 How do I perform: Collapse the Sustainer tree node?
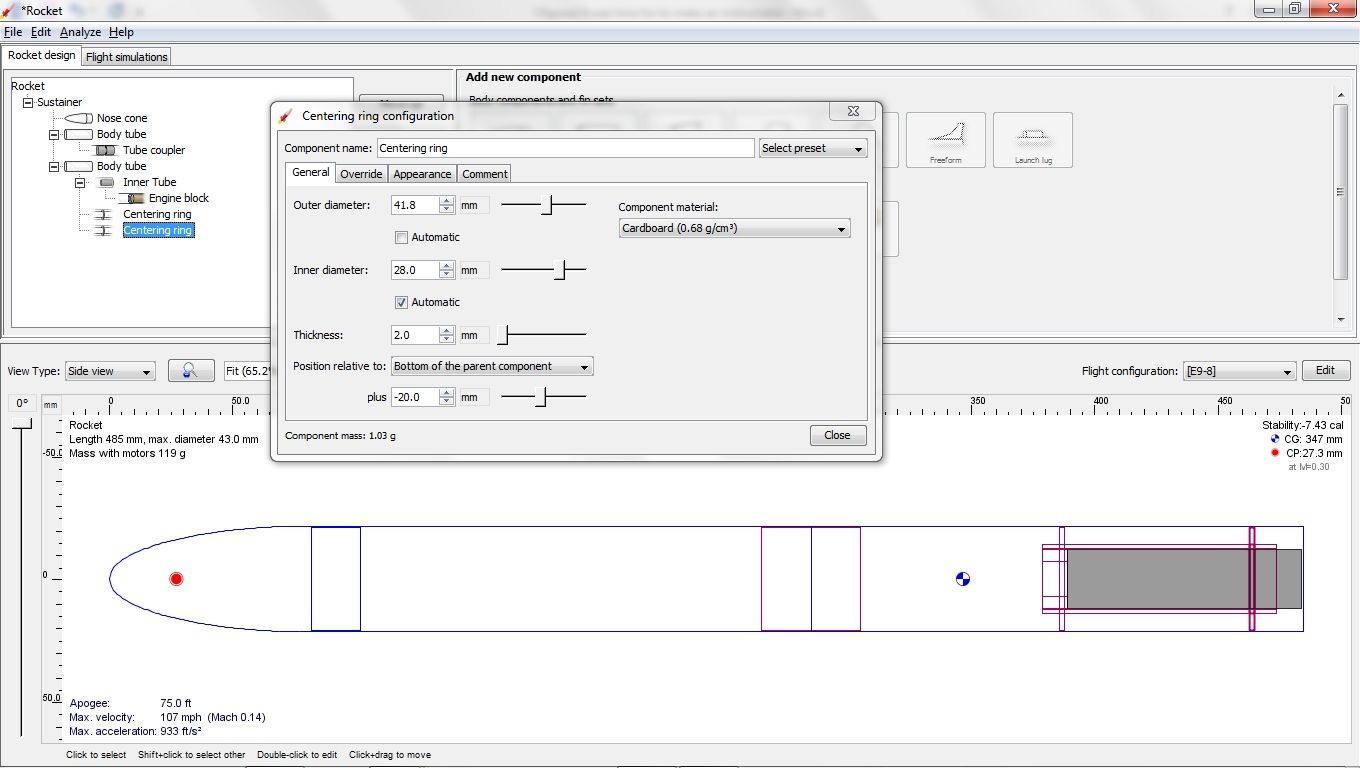pos(28,102)
